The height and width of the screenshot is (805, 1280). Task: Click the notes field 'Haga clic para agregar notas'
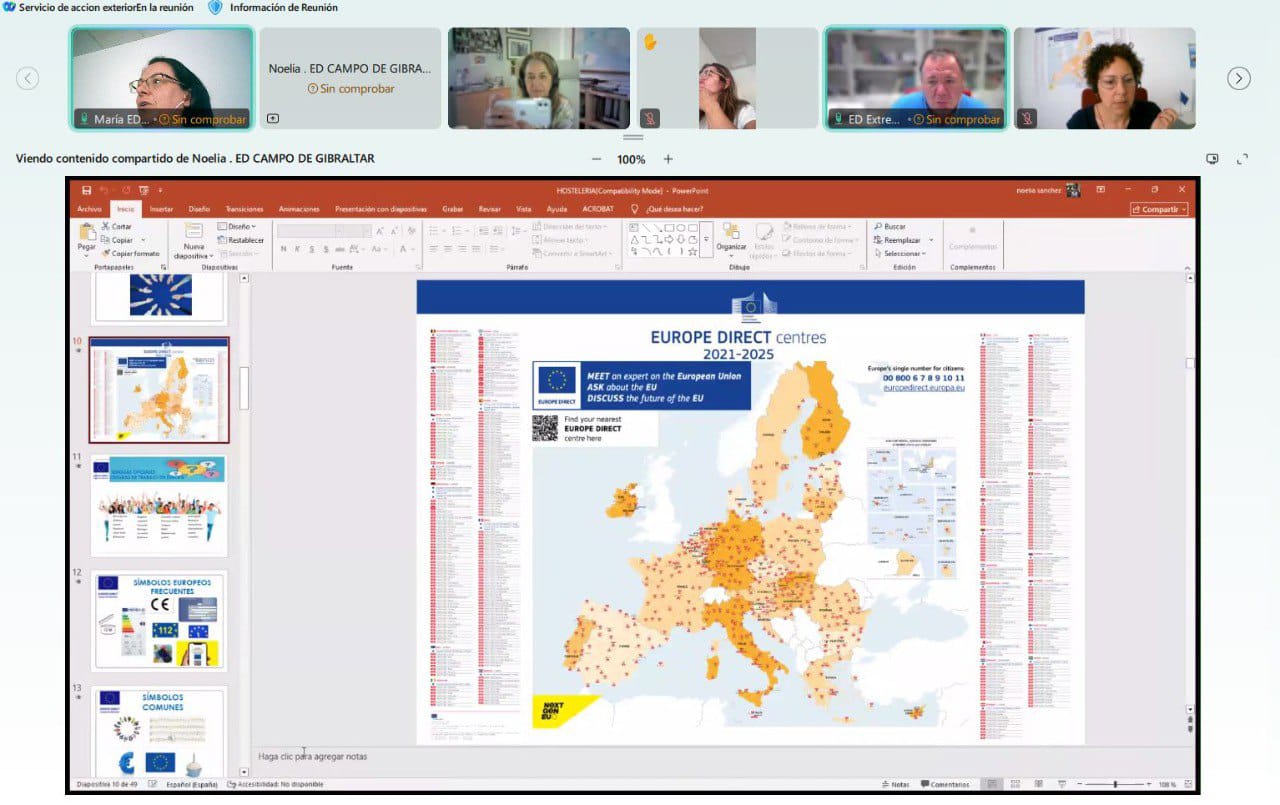coord(312,756)
